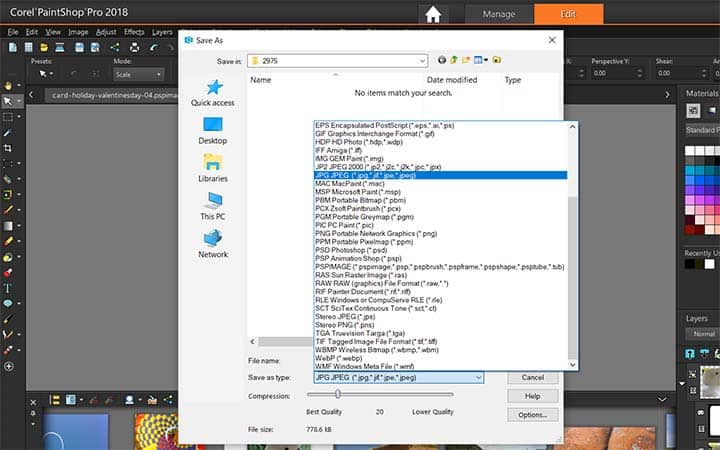The width and height of the screenshot is (720, 450).
Task: Select the card-holiday-valentinesday-04 document tab
Action: [112, 95]
